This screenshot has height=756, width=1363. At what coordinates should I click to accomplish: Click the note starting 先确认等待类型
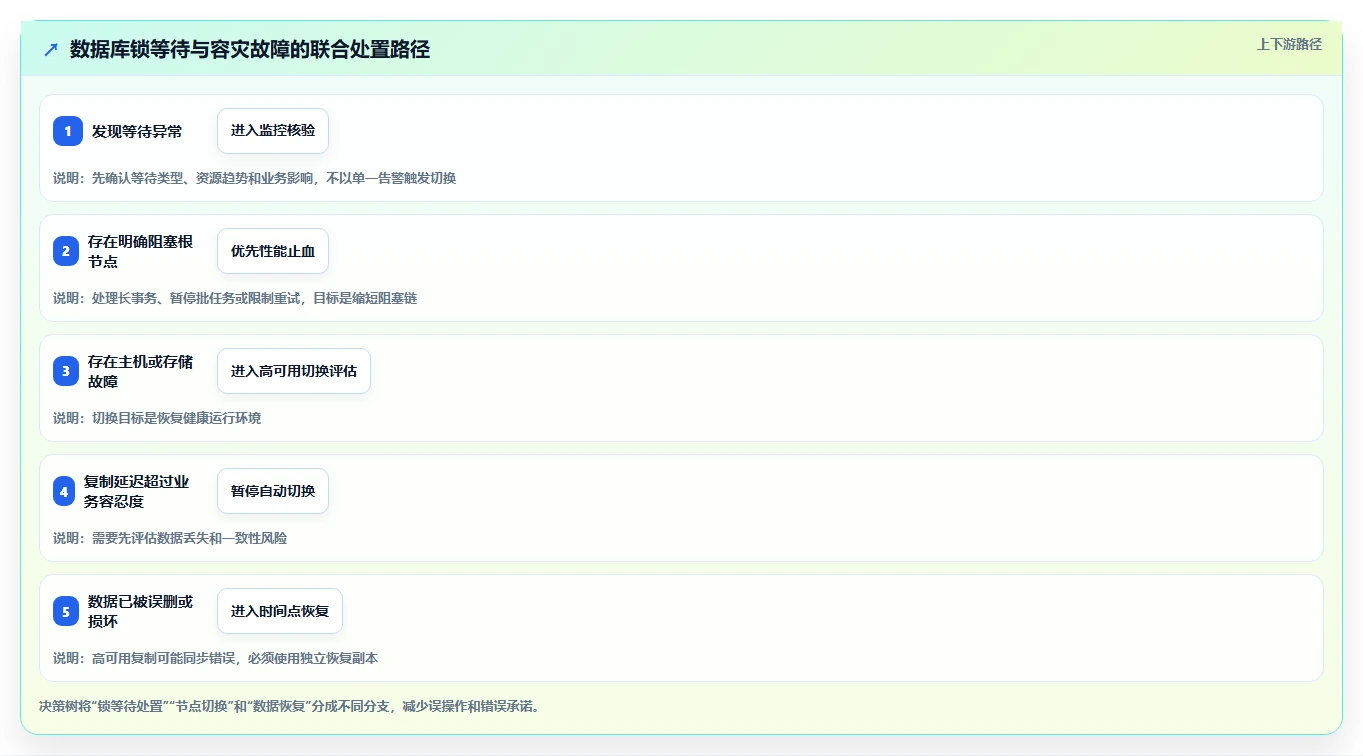coord(255,178)
